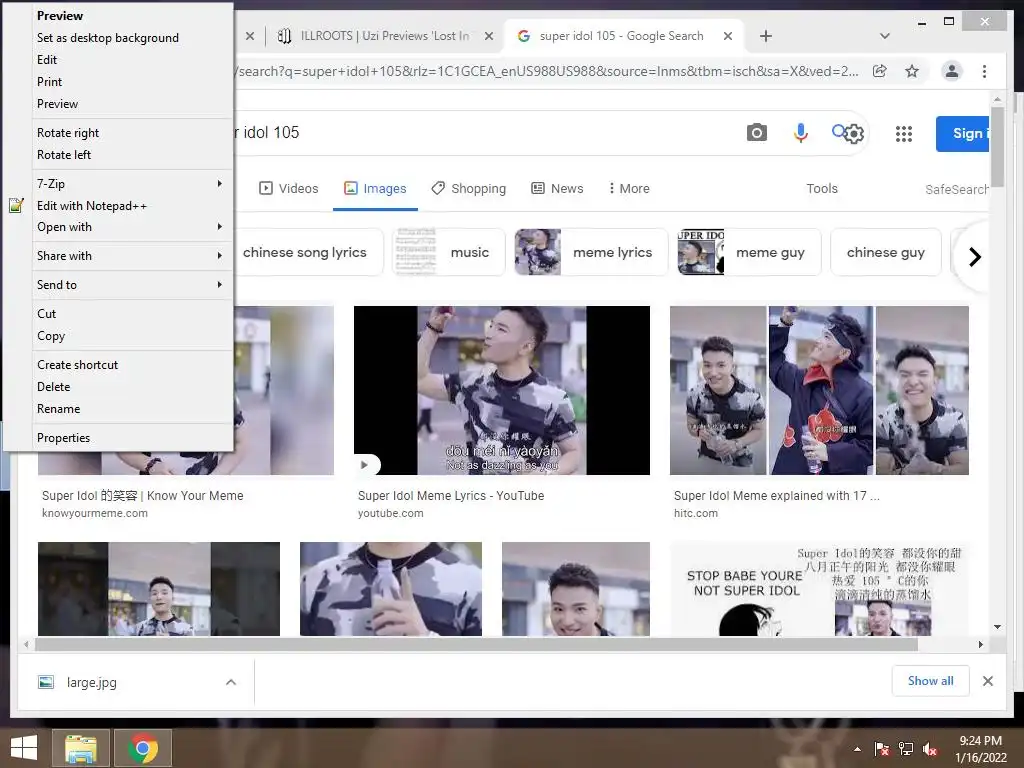
Task: Click the vertical scrollbar down arrow
Action: 997,627
